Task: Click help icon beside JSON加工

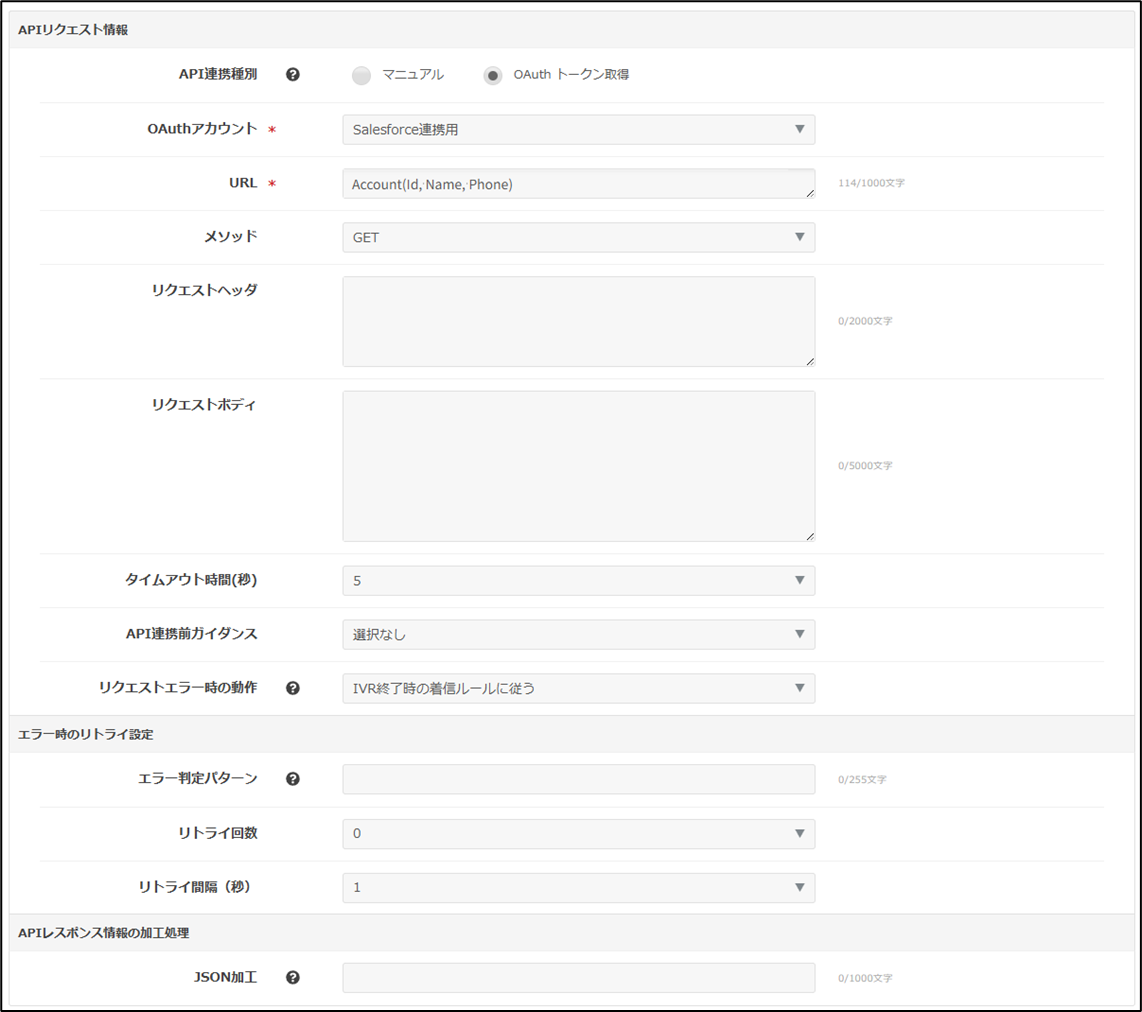Action: pos(293,977)
